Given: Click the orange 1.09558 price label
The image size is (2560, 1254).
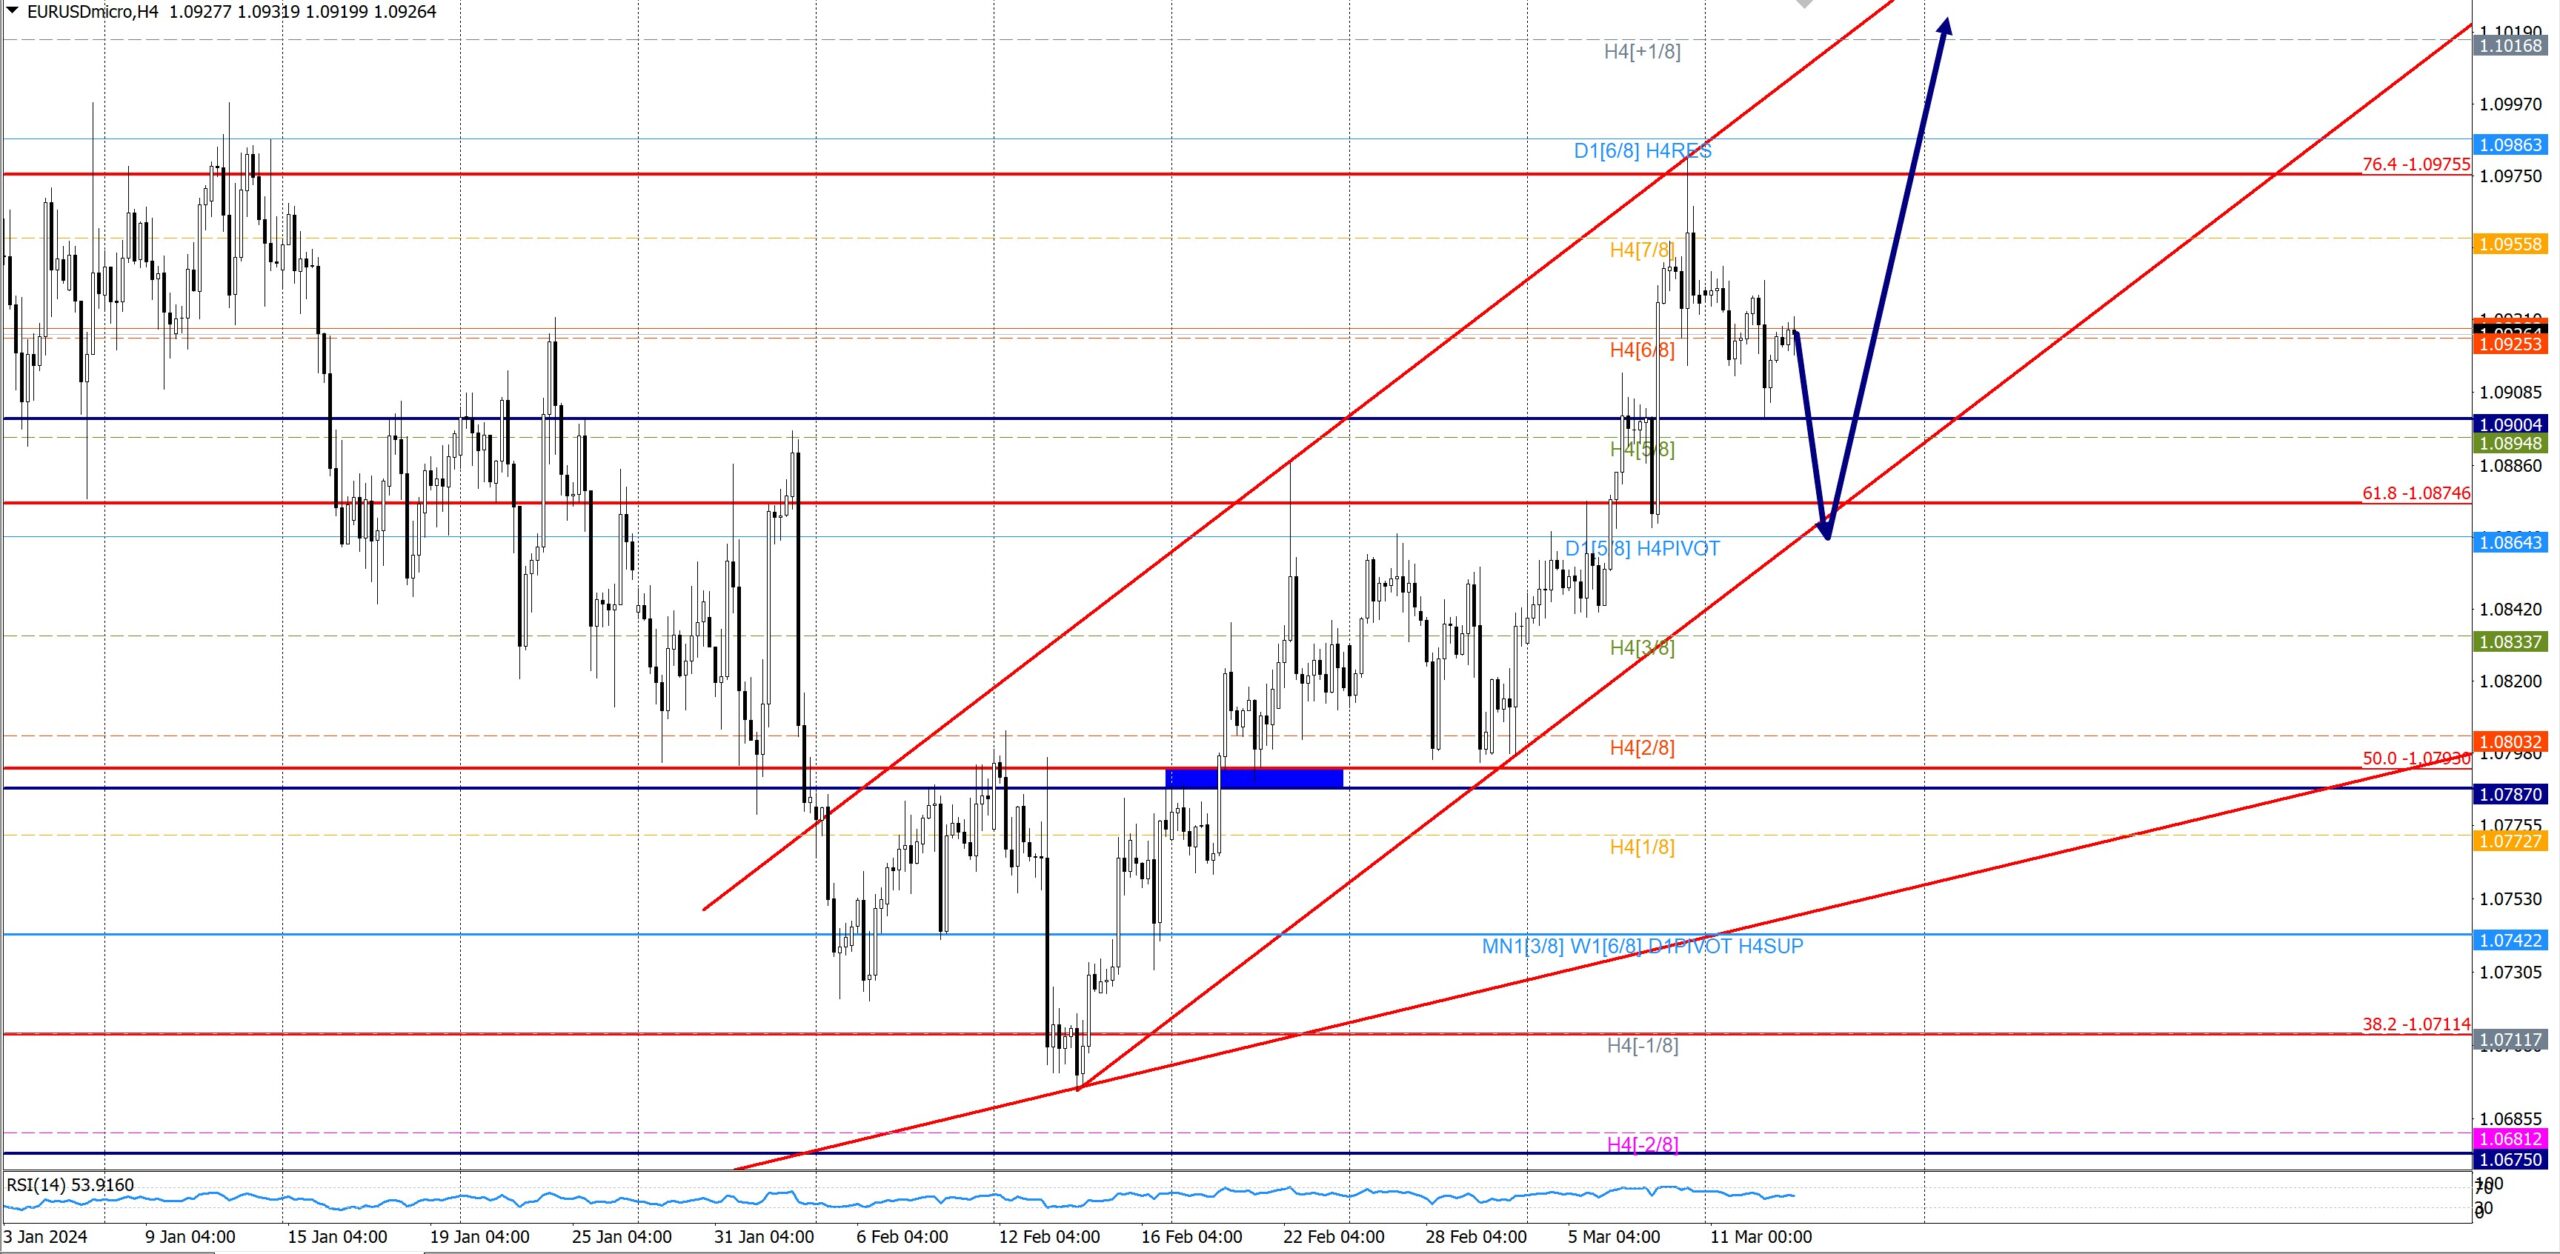Looking at the screenshot, I should (x=2511, y=244).
